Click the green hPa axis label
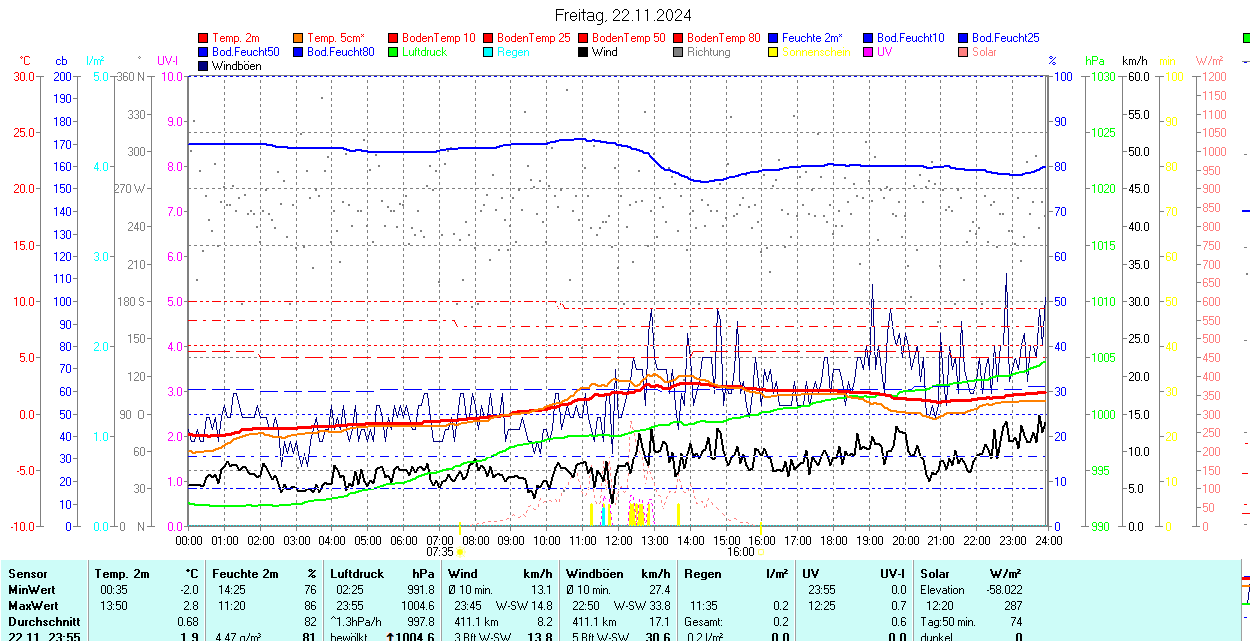1250x641 pixels. pyautogui.click(x=1095, y=61)
